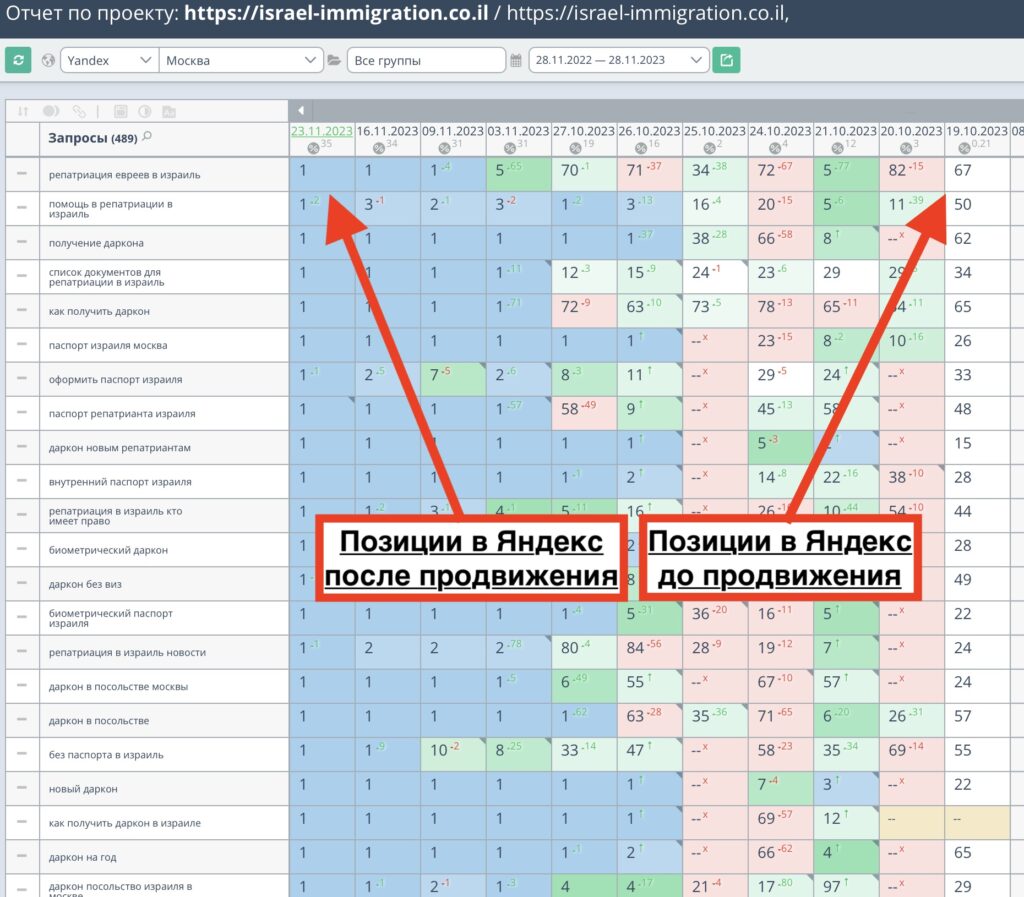
Task: Select query репатриация евреев в израиль
Action: coord(124,175)
